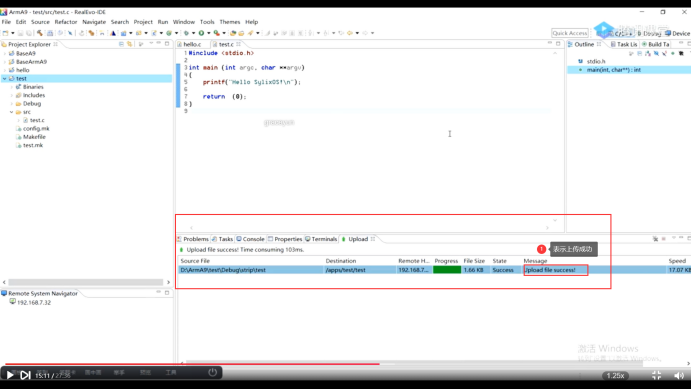Click the red stop icon in Upload view

click(664, 239)
